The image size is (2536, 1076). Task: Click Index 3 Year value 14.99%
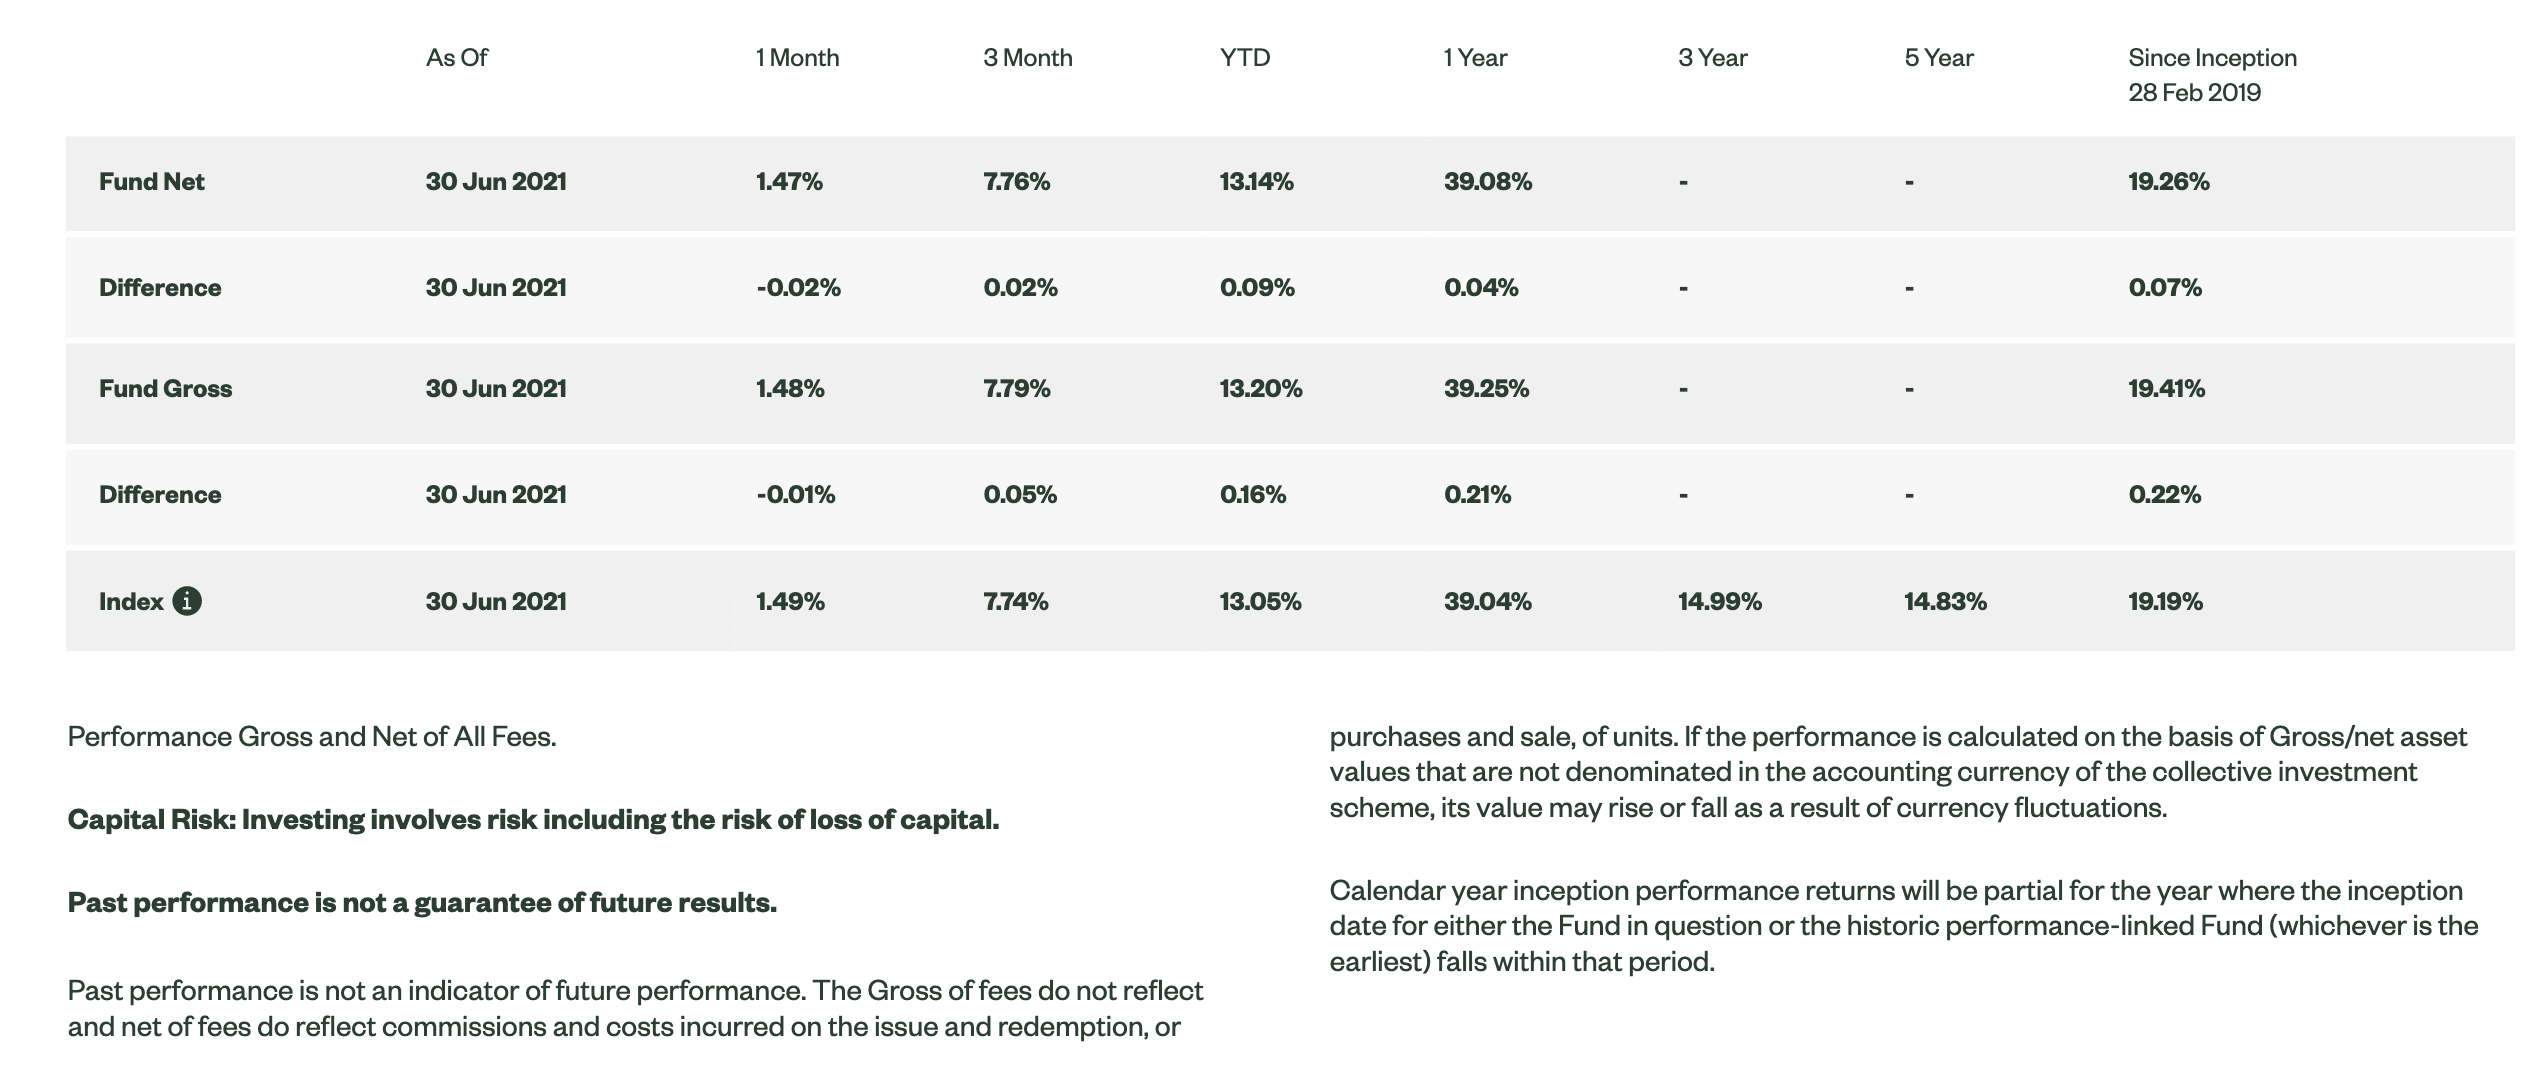pyautogui.click(x=1719, y=601)
